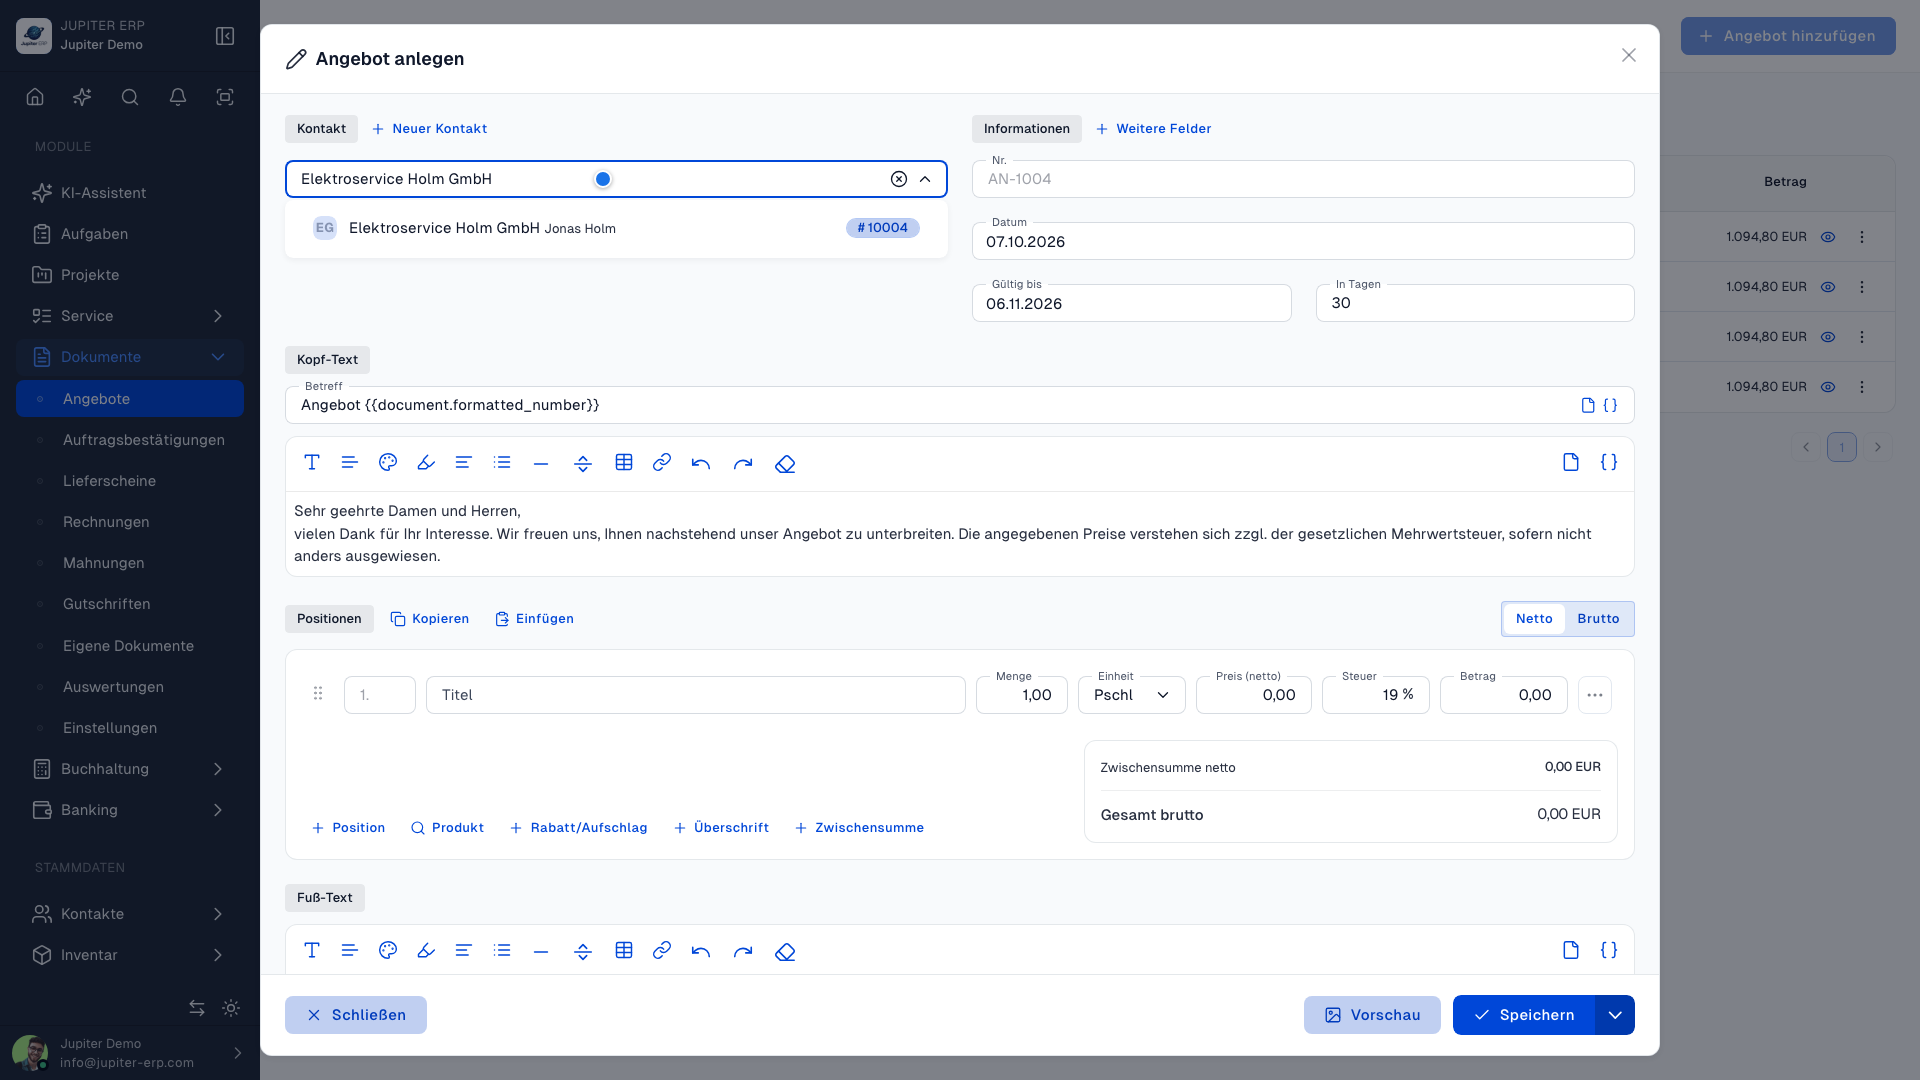Toggle the theme brightness icon in sidebar
The image size is (1920, 1080).
[231, 1008]
